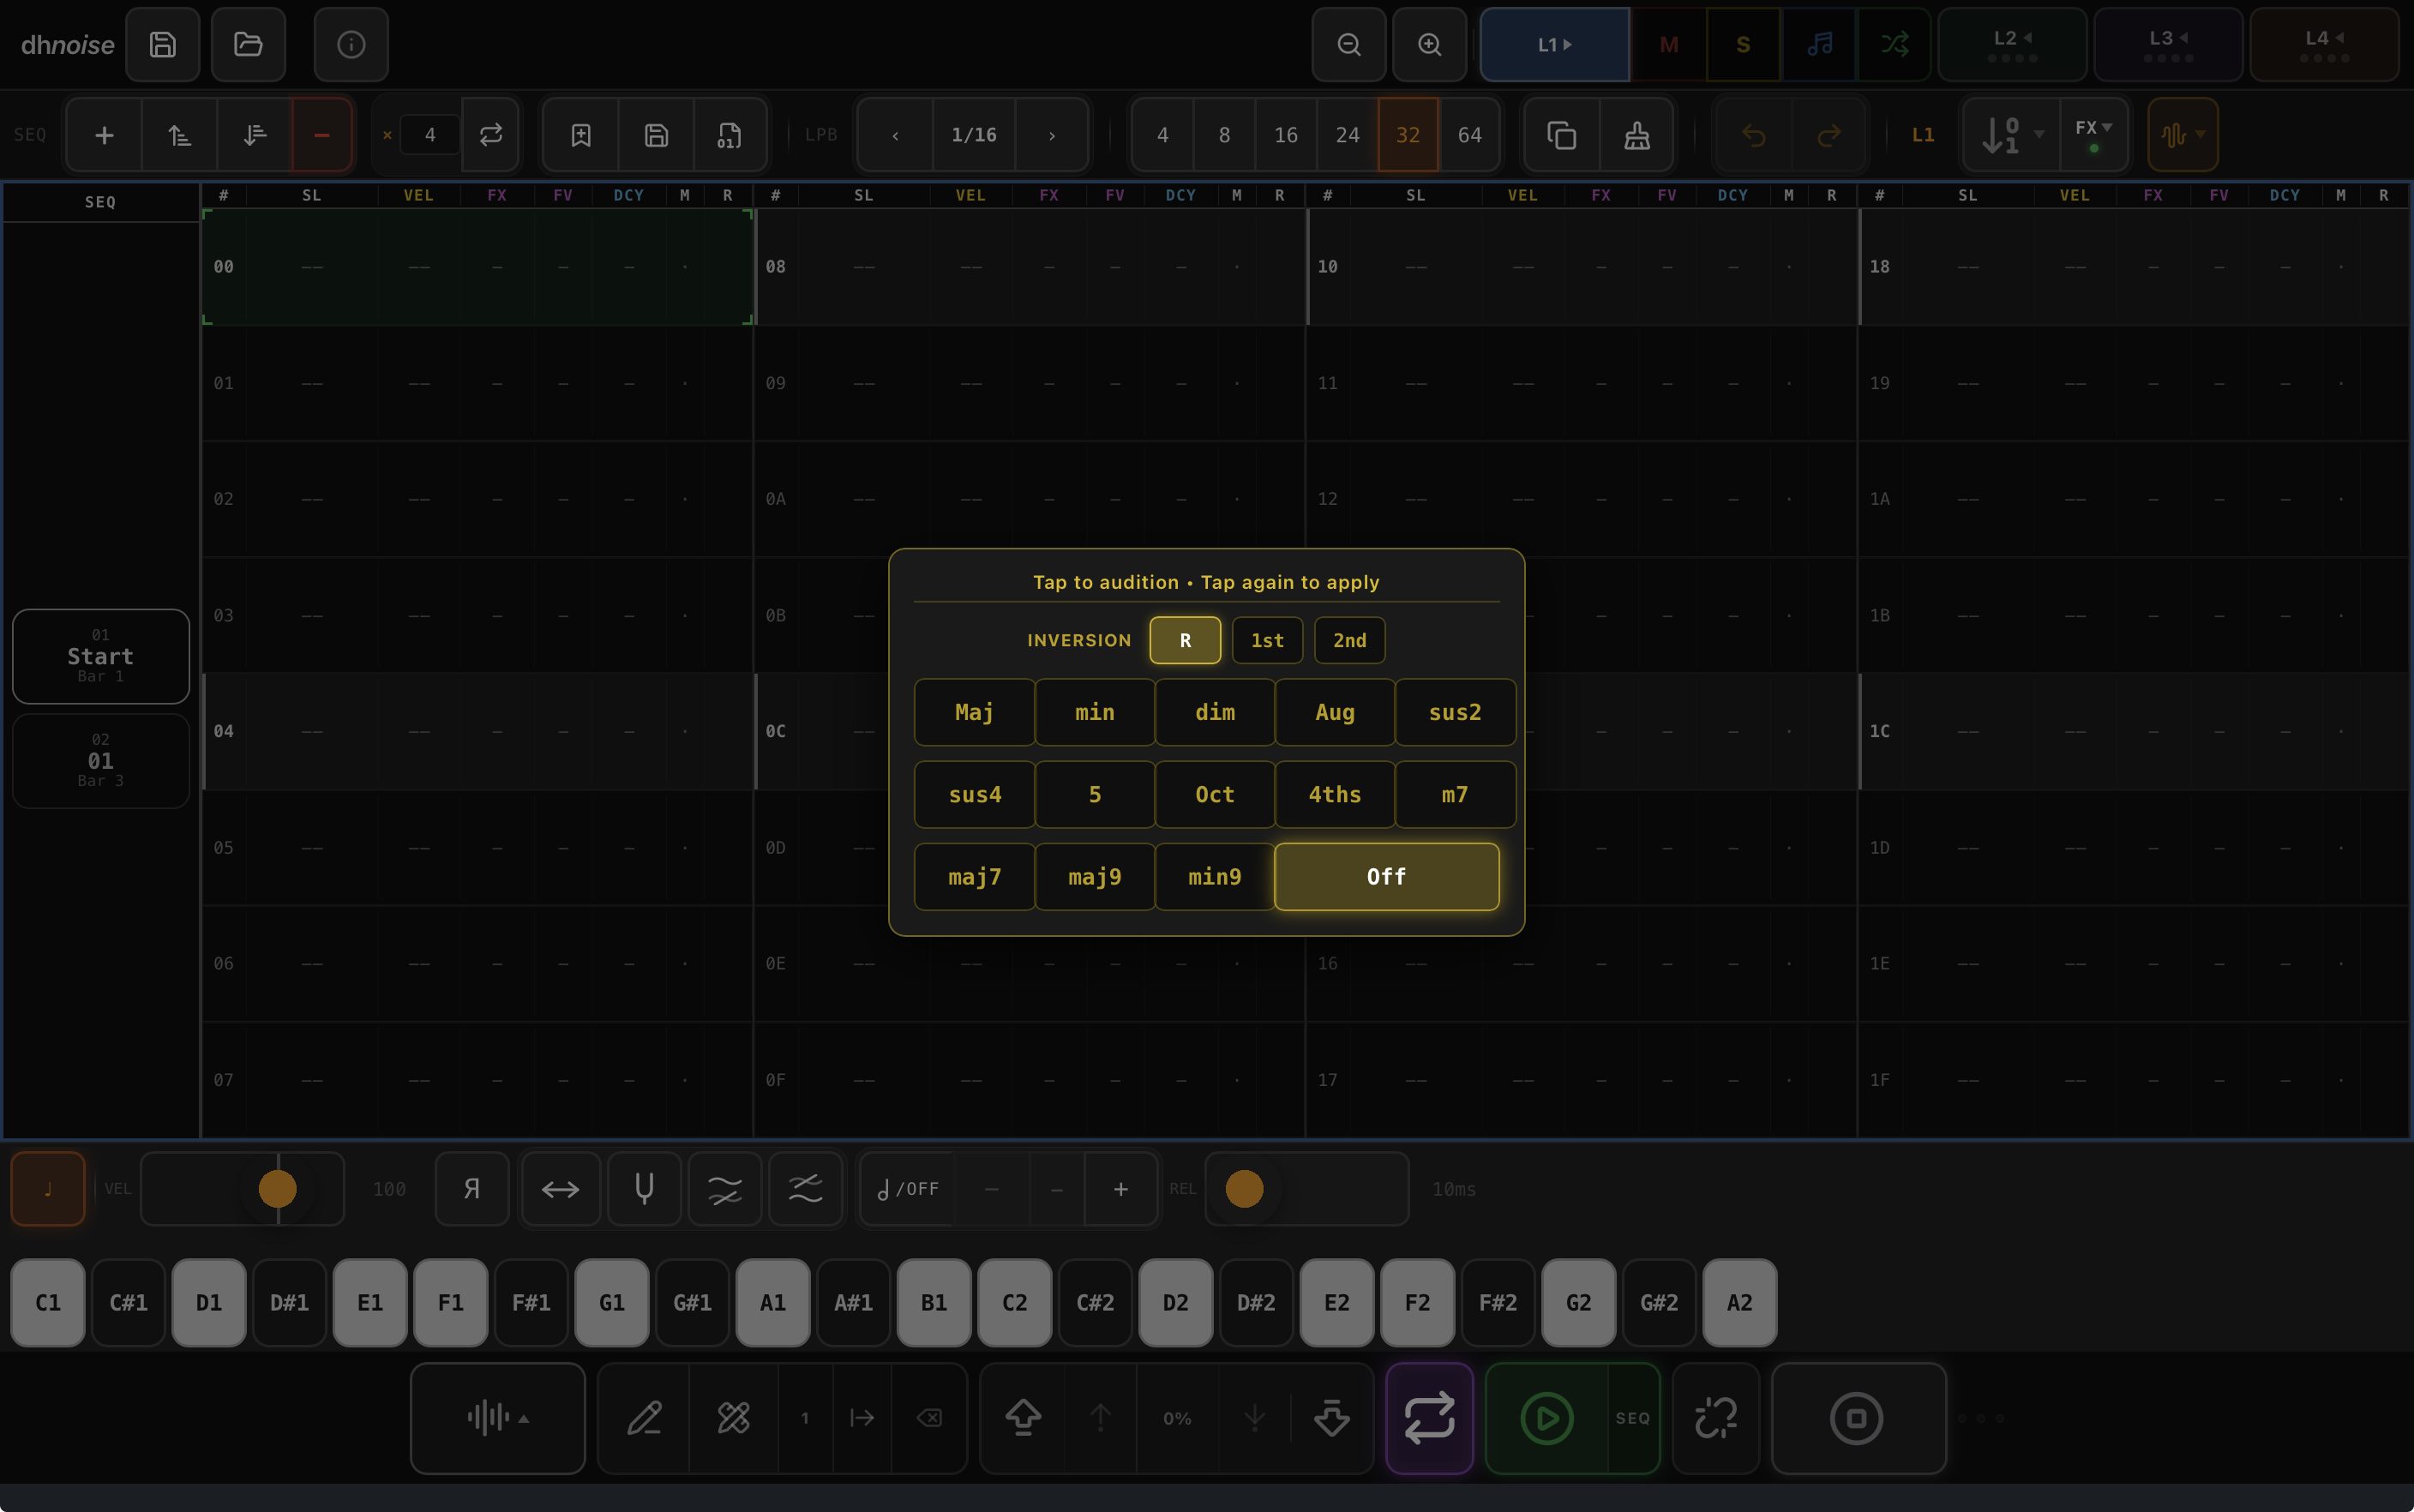Audition the maj7 chord
This screenshot has width=2414, height=1512.
tap(974, 877)
